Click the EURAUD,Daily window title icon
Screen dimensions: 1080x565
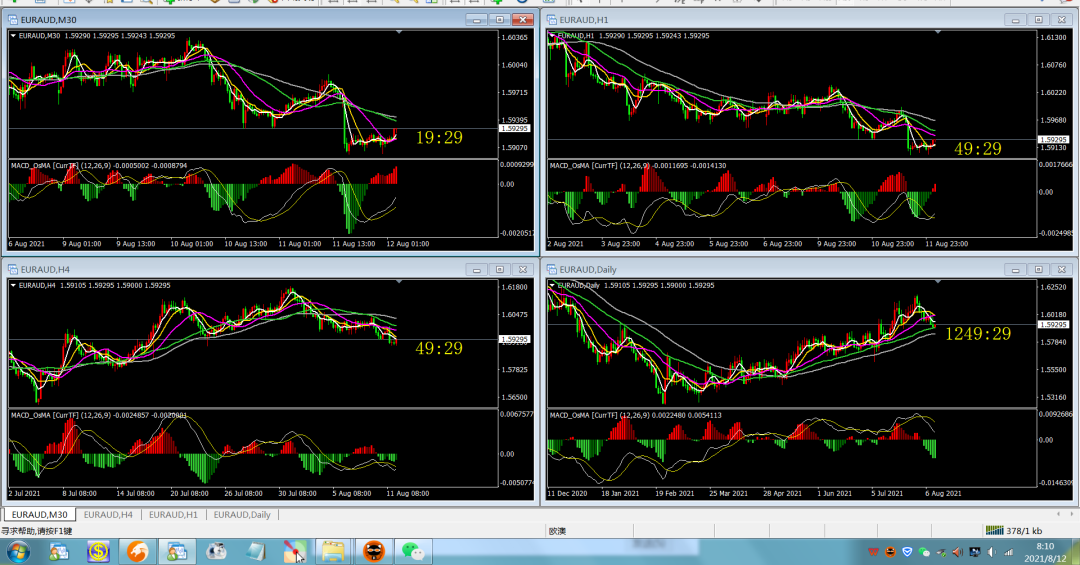point(552,269)
